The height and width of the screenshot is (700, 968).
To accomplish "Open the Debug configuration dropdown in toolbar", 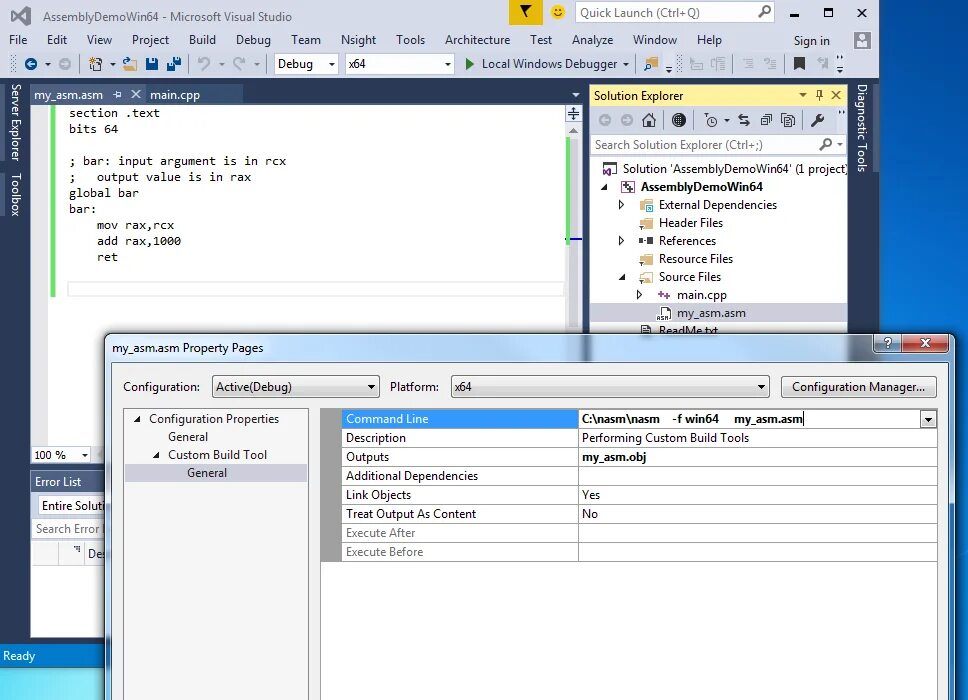I will pos(332,64).
